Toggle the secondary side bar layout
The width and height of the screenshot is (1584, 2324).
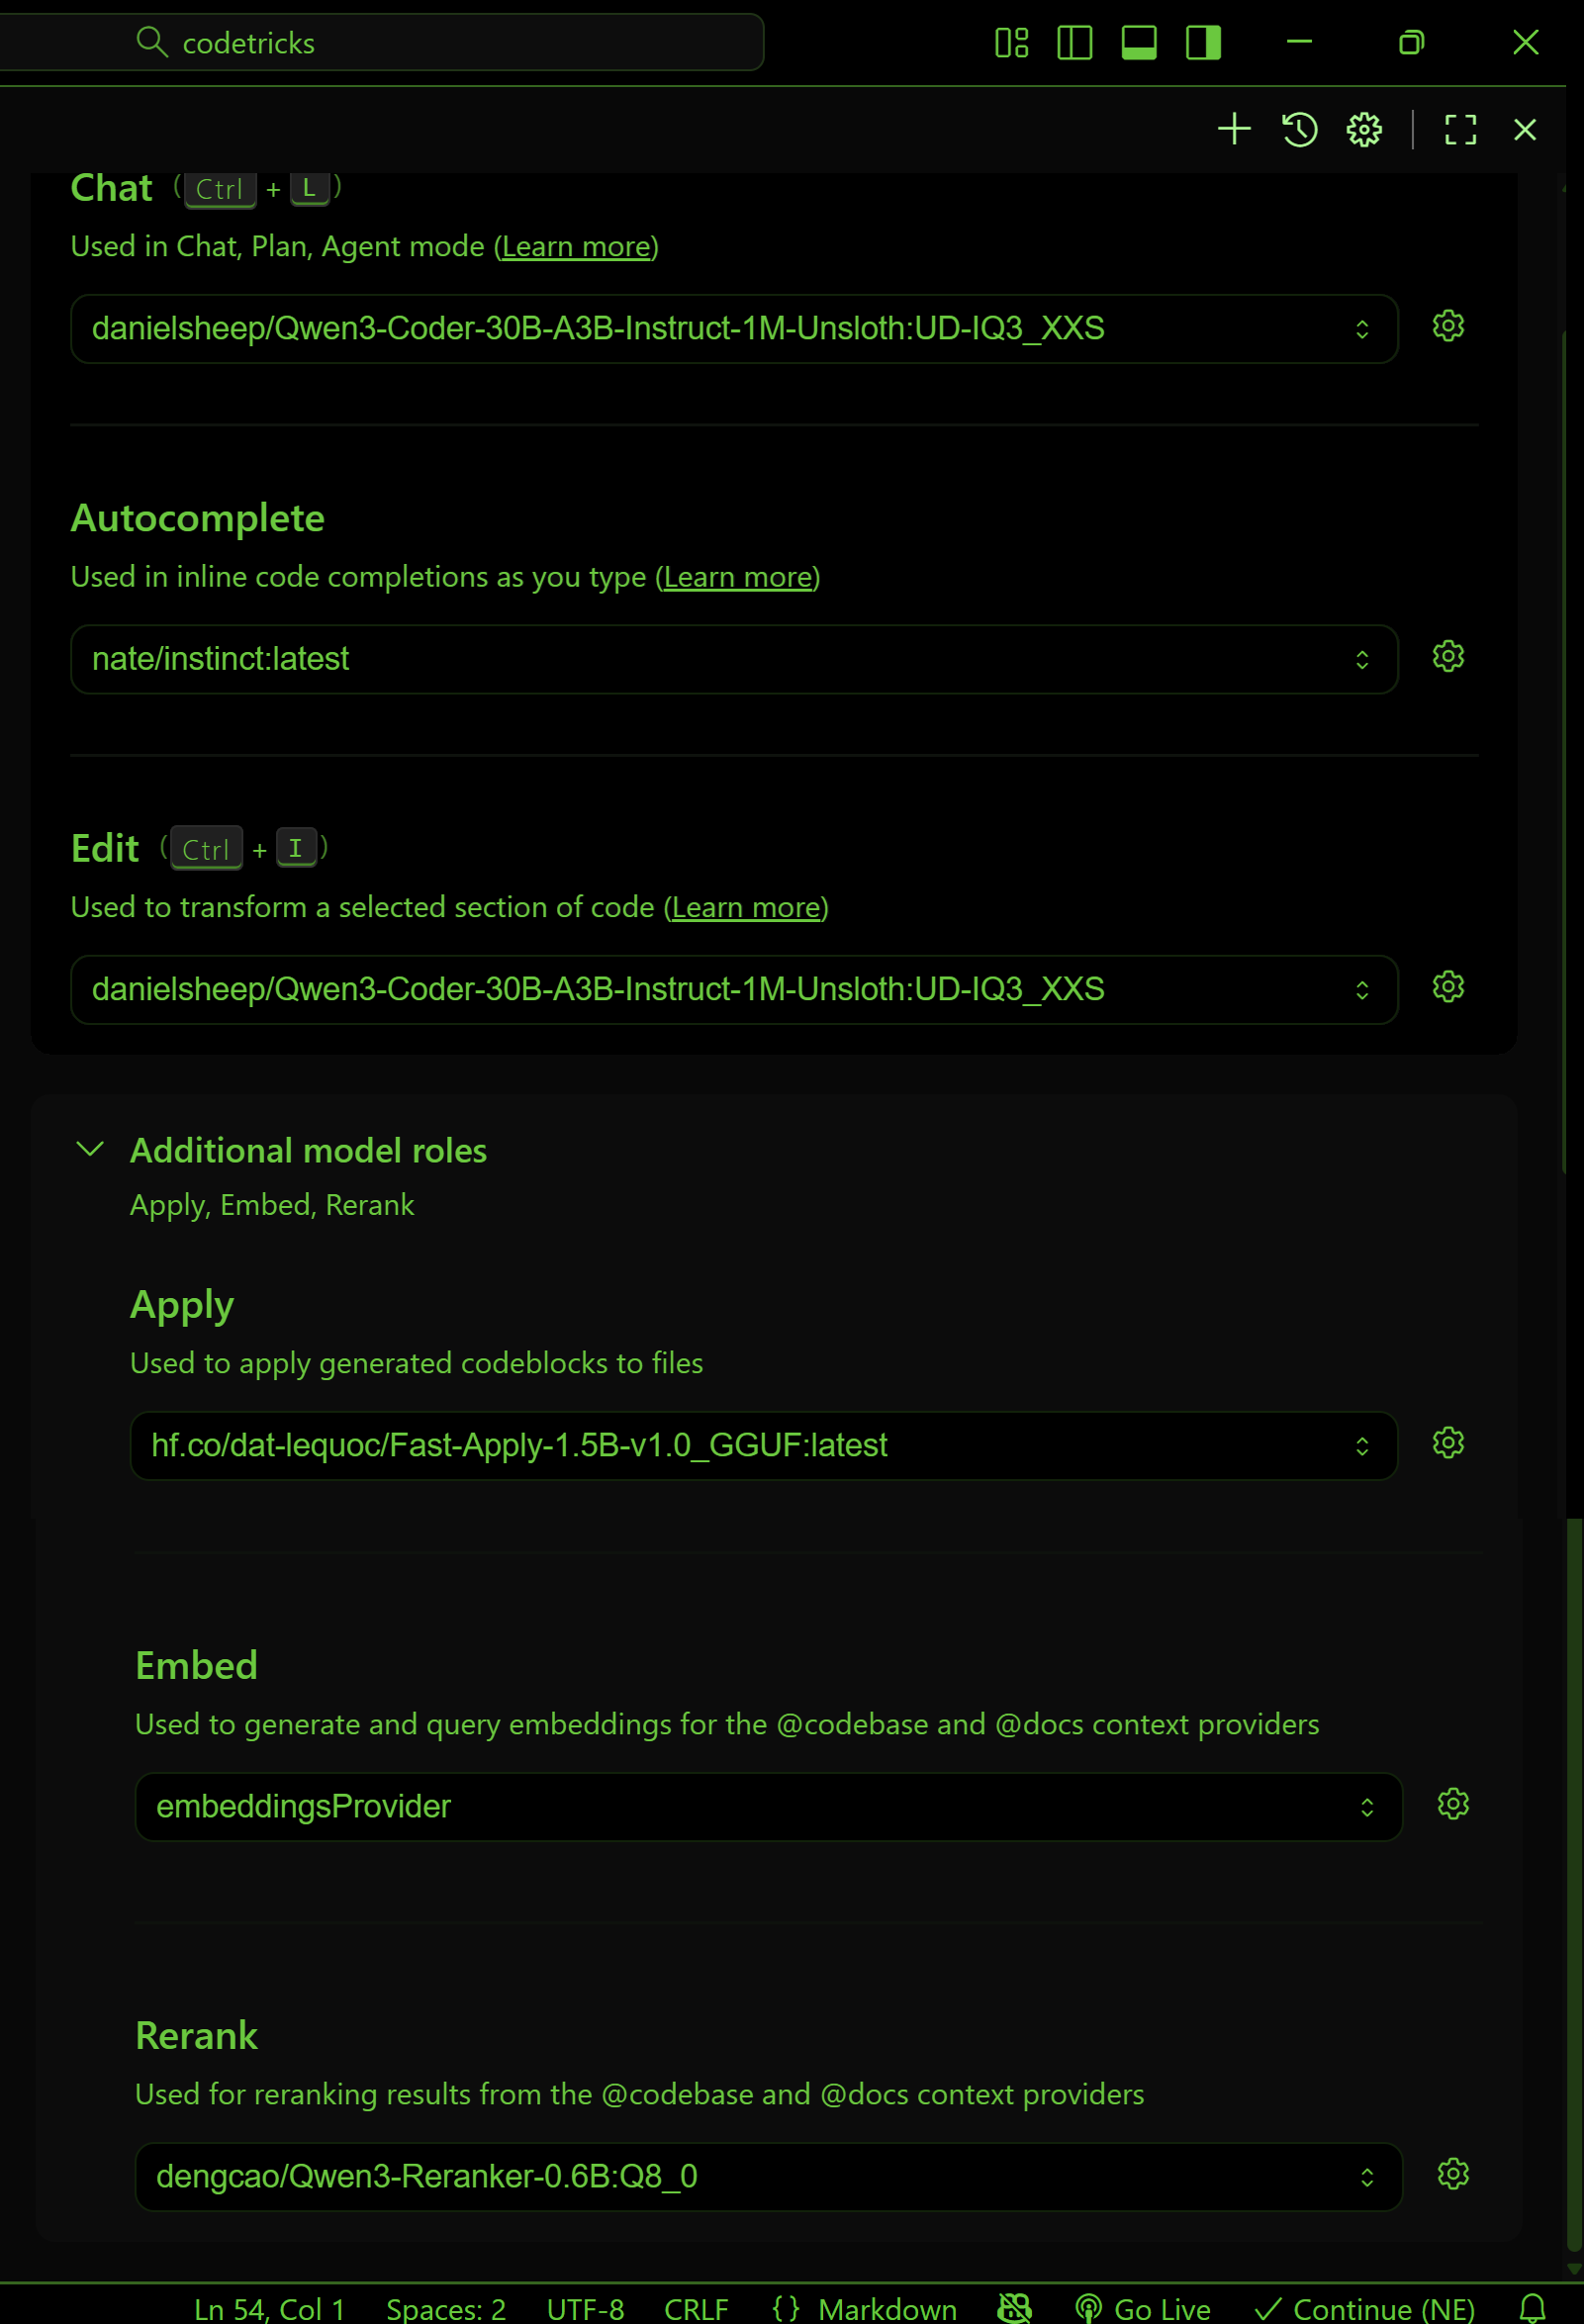click(1203, 43)
